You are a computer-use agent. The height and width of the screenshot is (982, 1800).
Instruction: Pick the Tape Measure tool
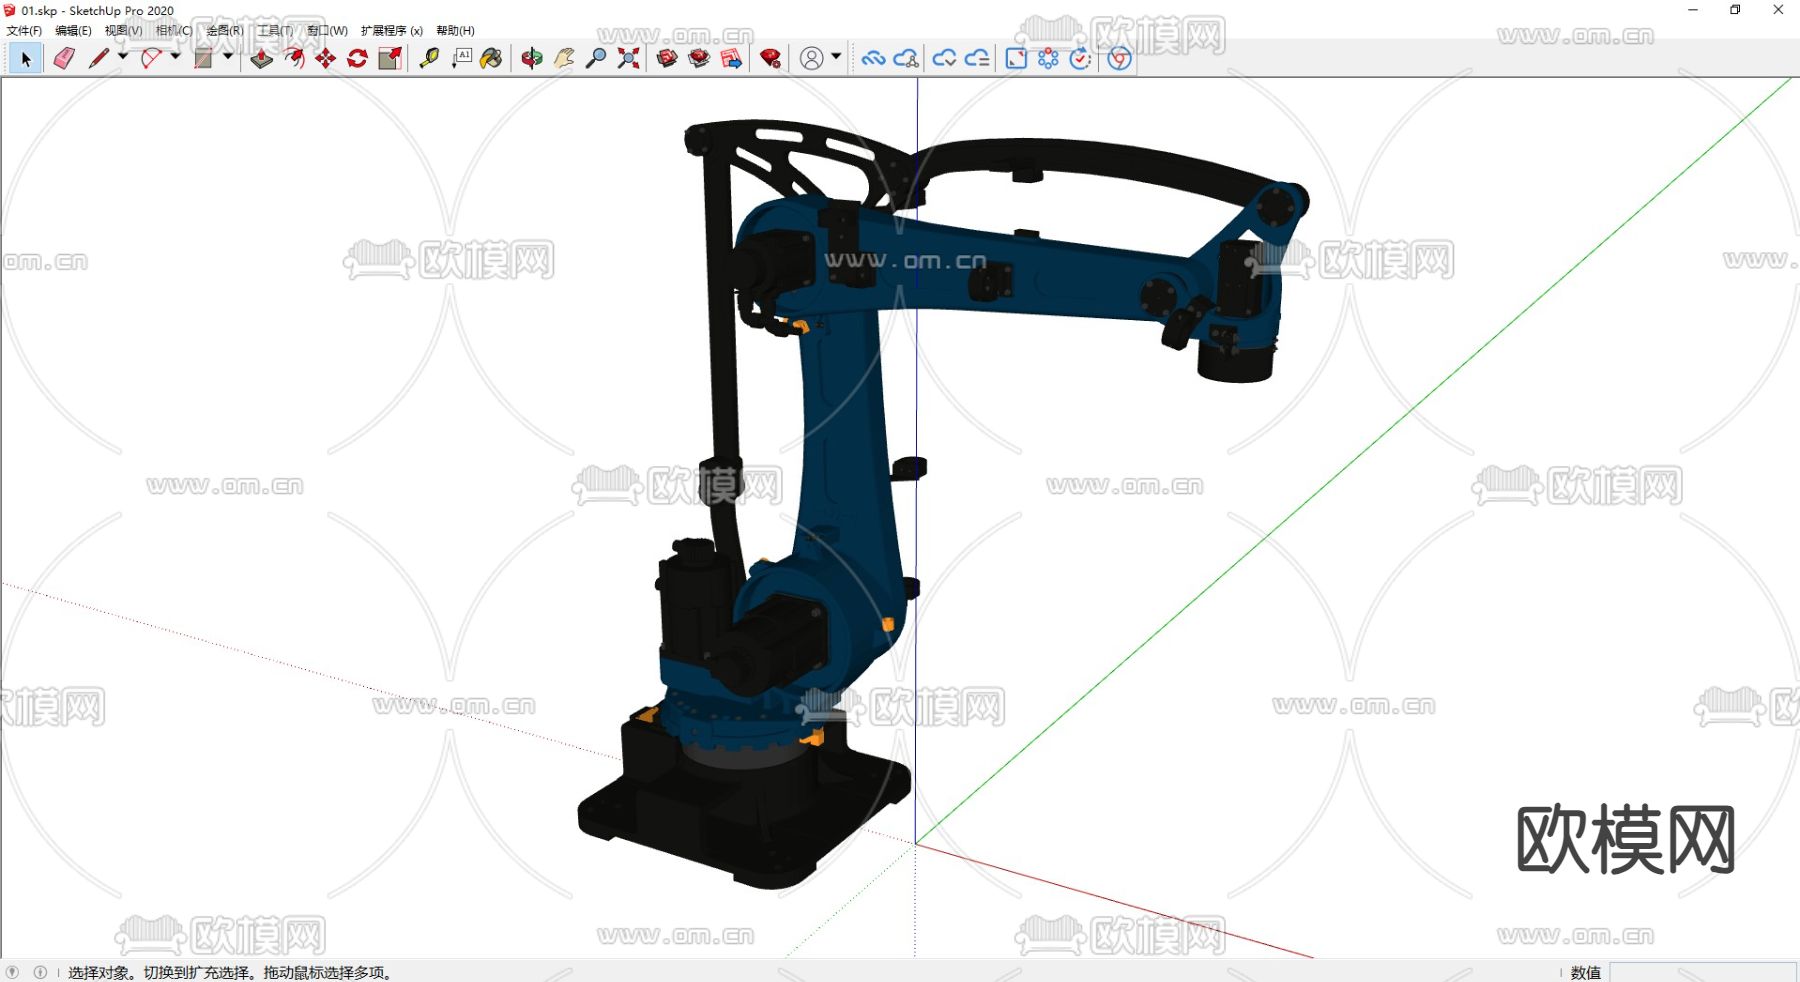coord(429,59)
